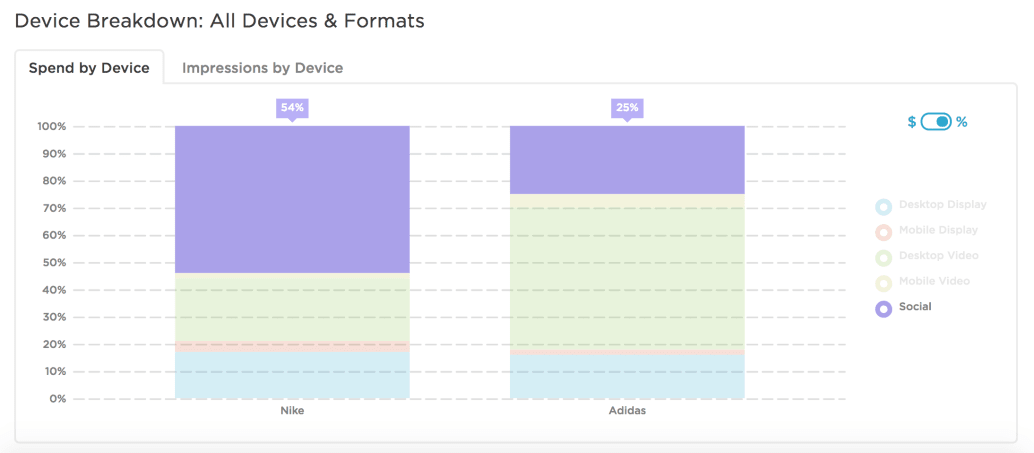Toggle Mobile Display legend circle
Image resolution: width=1034 pixels, height=453 pixels.
[x=883, y=232]
